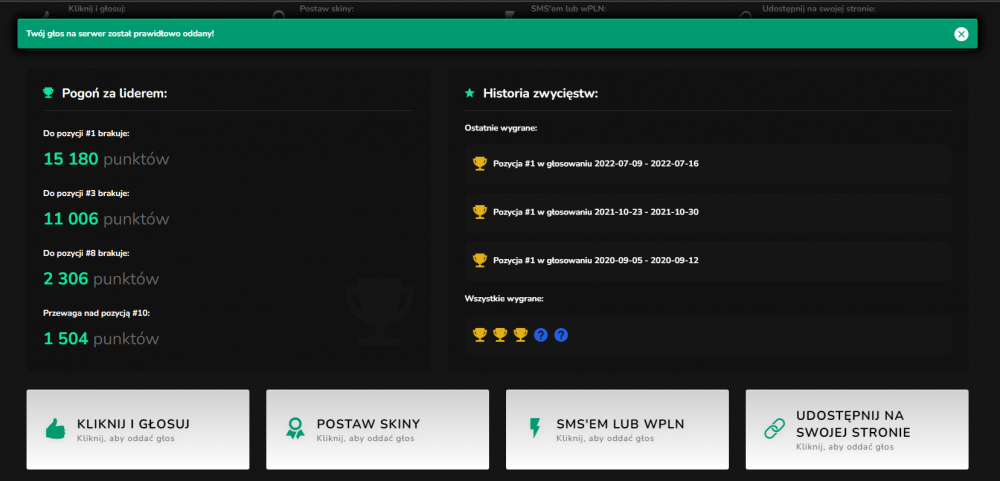Viewport: 1000px width, 481px height.
Task: Click second trophy under Wszystkie wygrane
Action: tap(500, 334)
